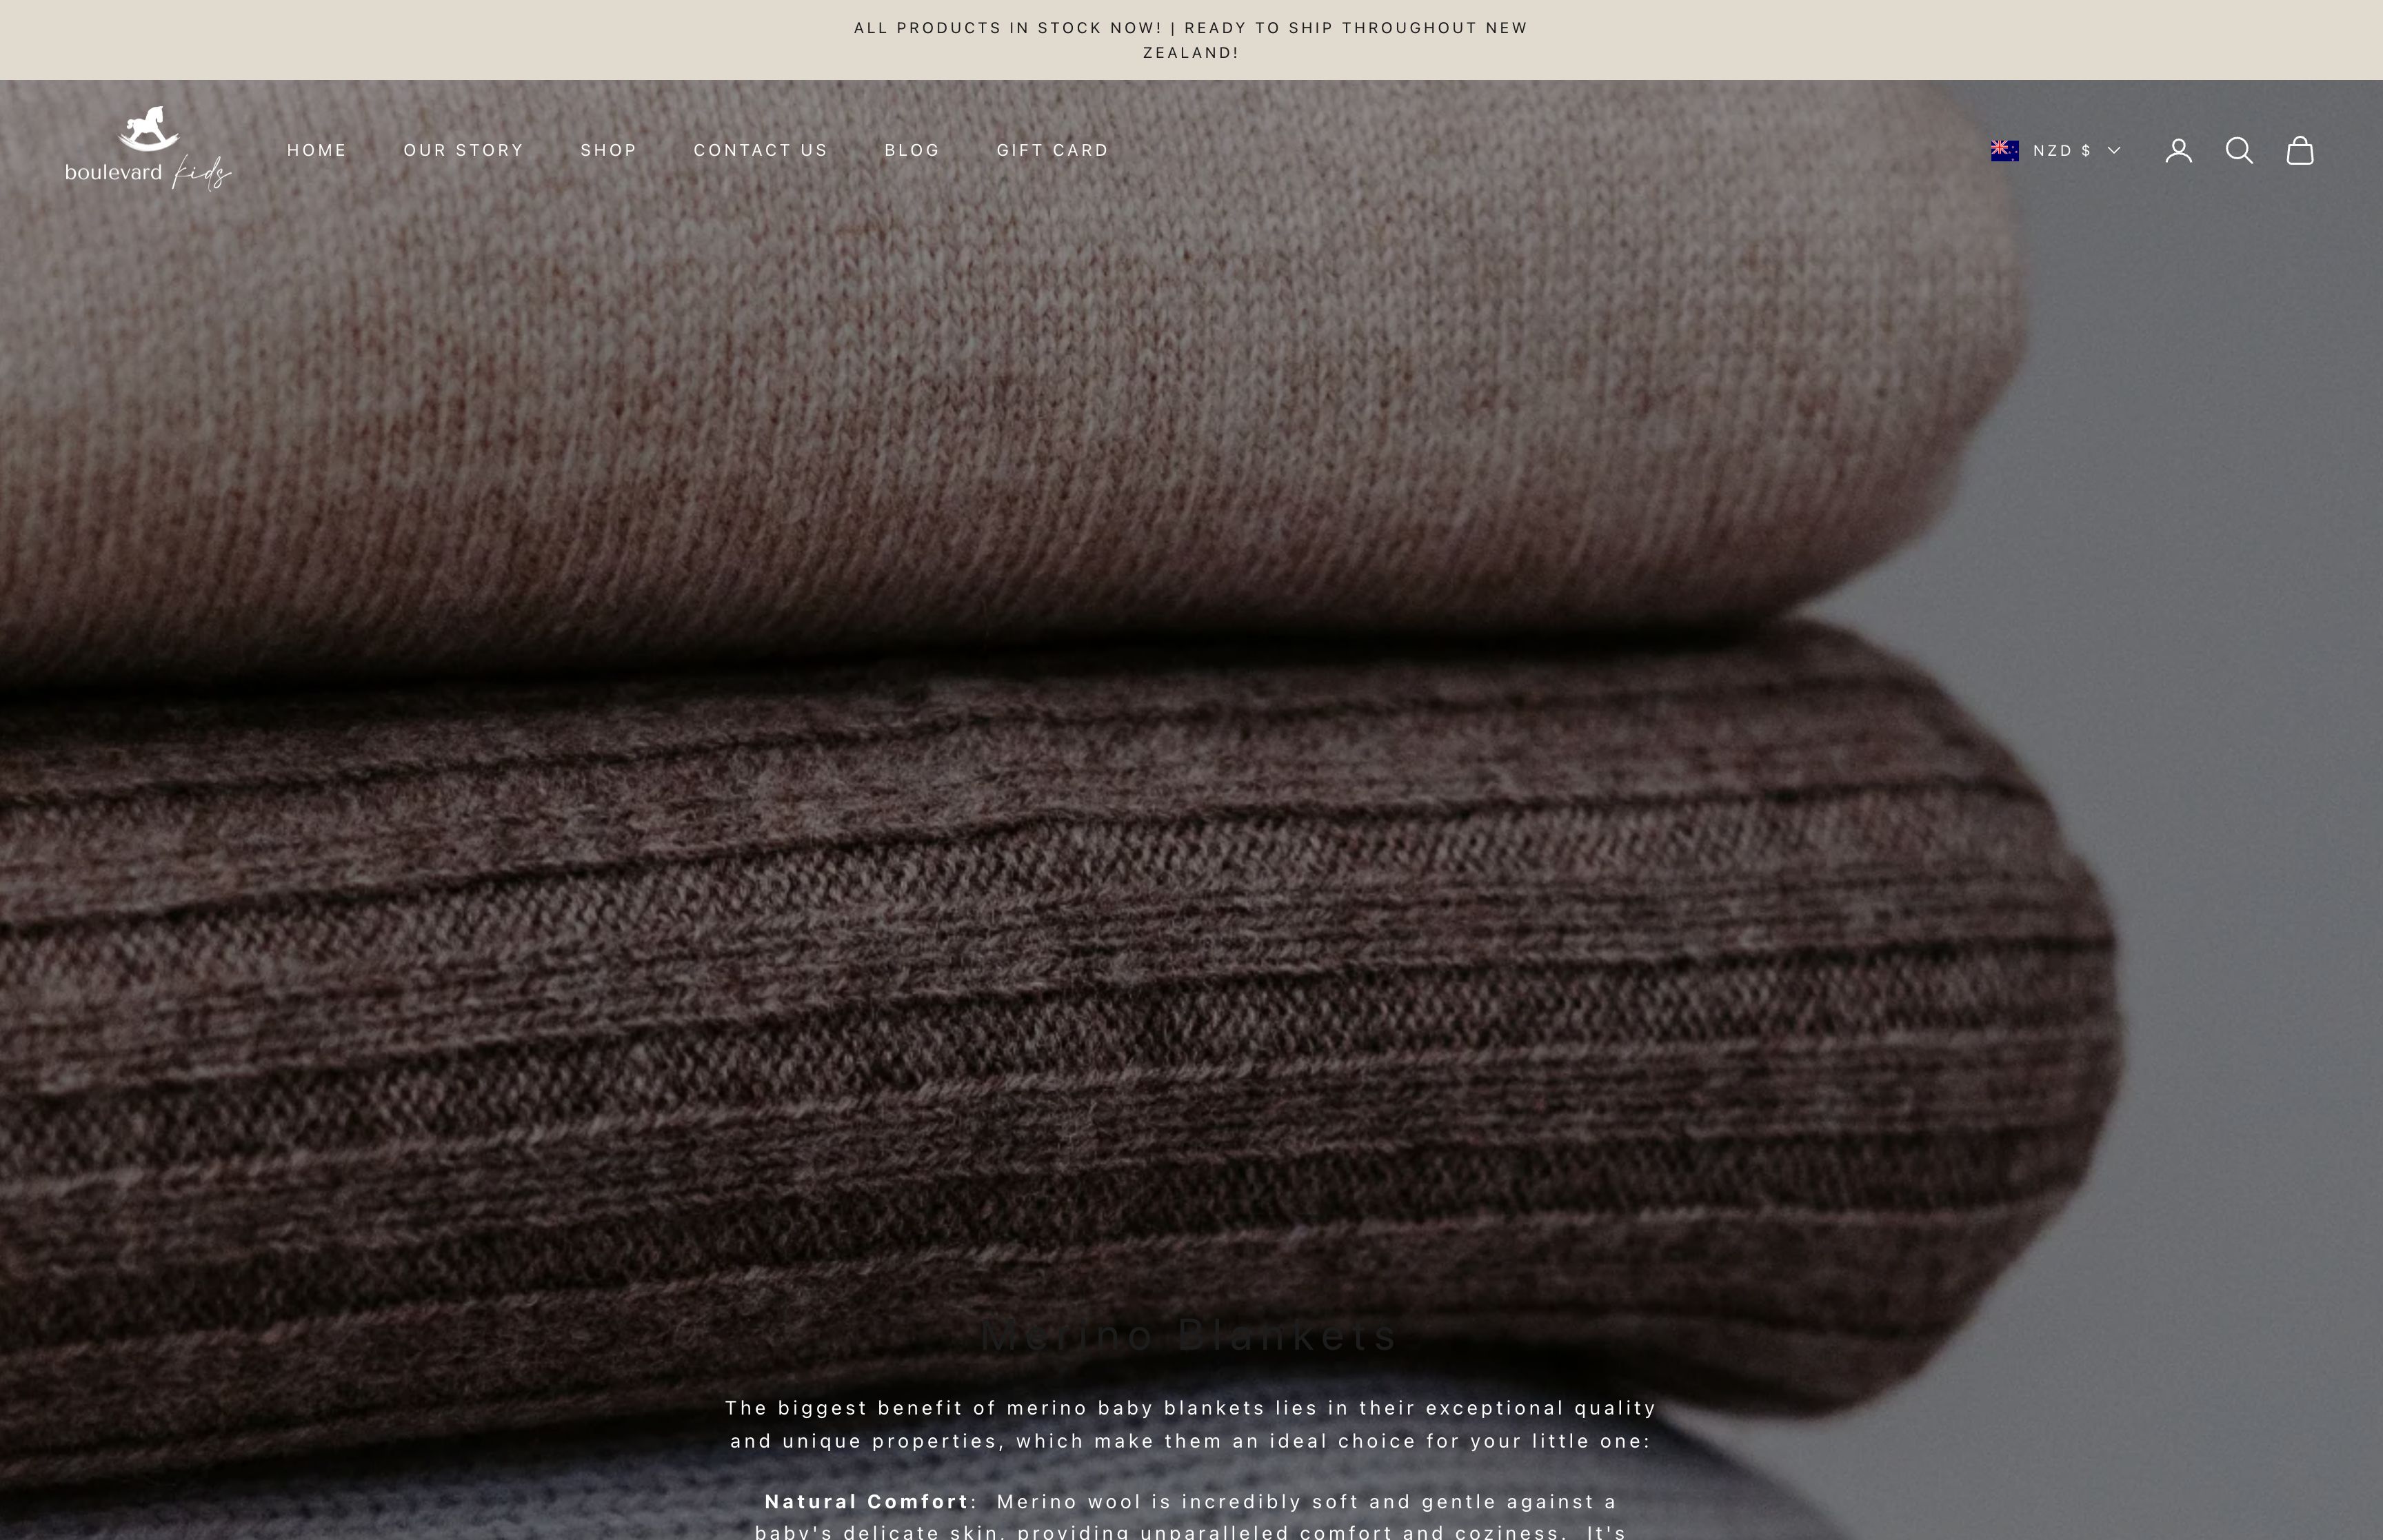The image size is (2383, 1540).
Task: Click the magnifying glass in the top bar
Action: [x=2240, y=150]
